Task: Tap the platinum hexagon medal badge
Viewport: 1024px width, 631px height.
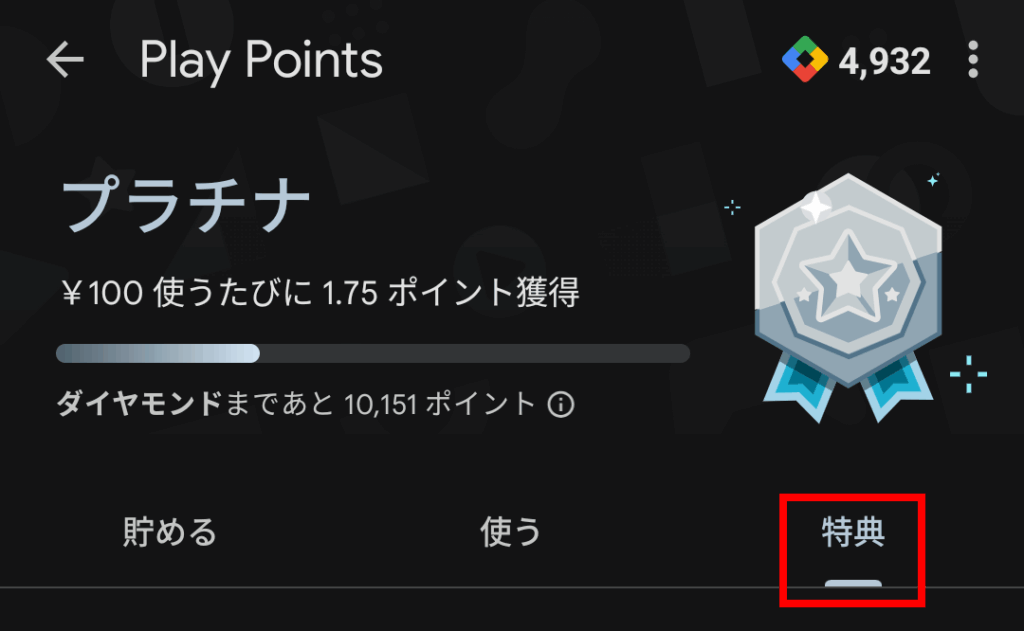Action: click(848, 280)
